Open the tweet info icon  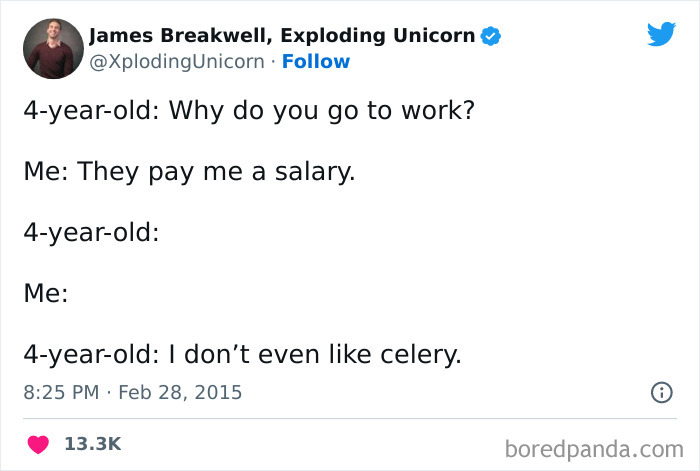pos(660,393)
